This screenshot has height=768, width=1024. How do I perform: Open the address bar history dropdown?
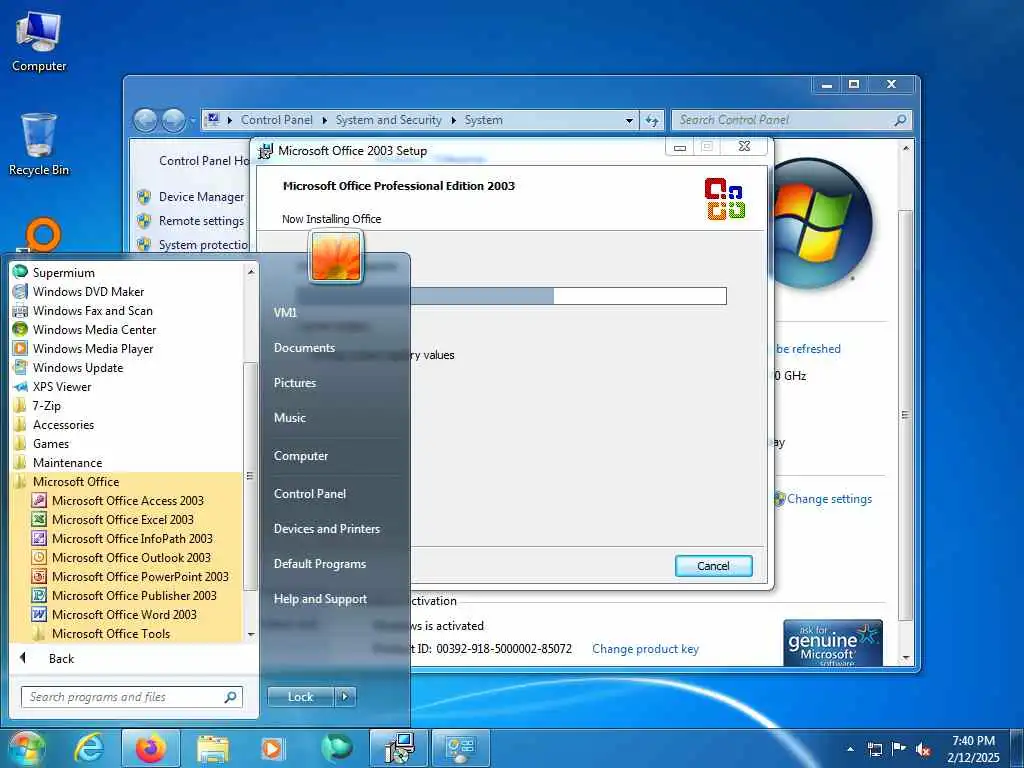pyautogui.click(x=629, y=120)
